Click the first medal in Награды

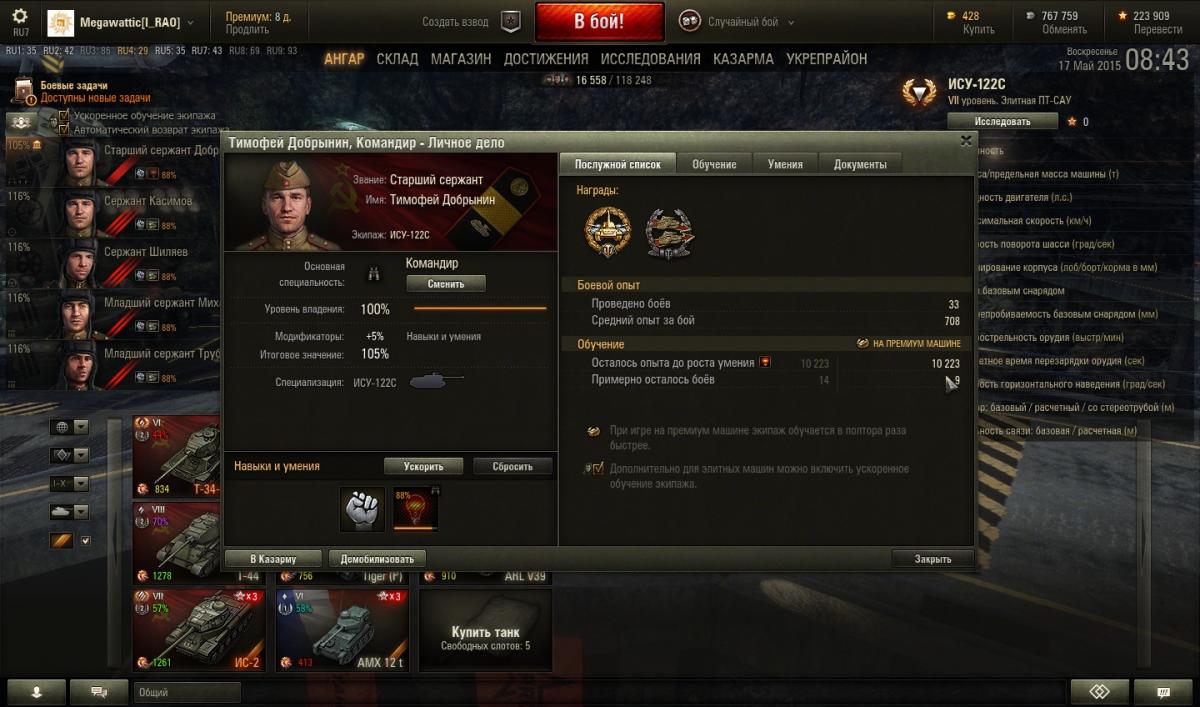click(608, 231)
